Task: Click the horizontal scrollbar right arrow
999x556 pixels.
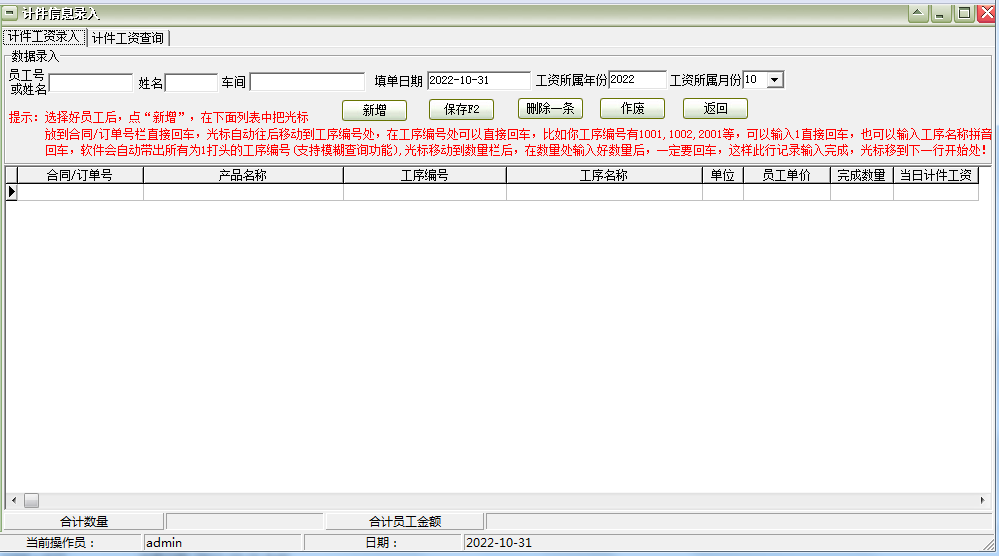Action: (x=984, y=500)
